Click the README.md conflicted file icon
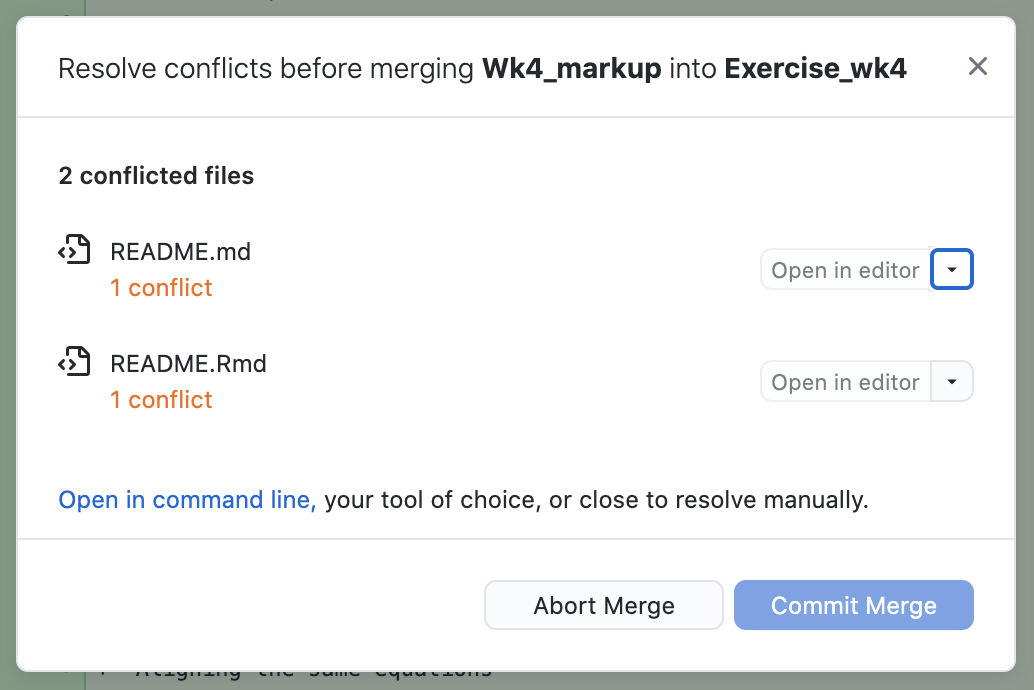The width and height of the screenshot is (1034, 690). 75,251
